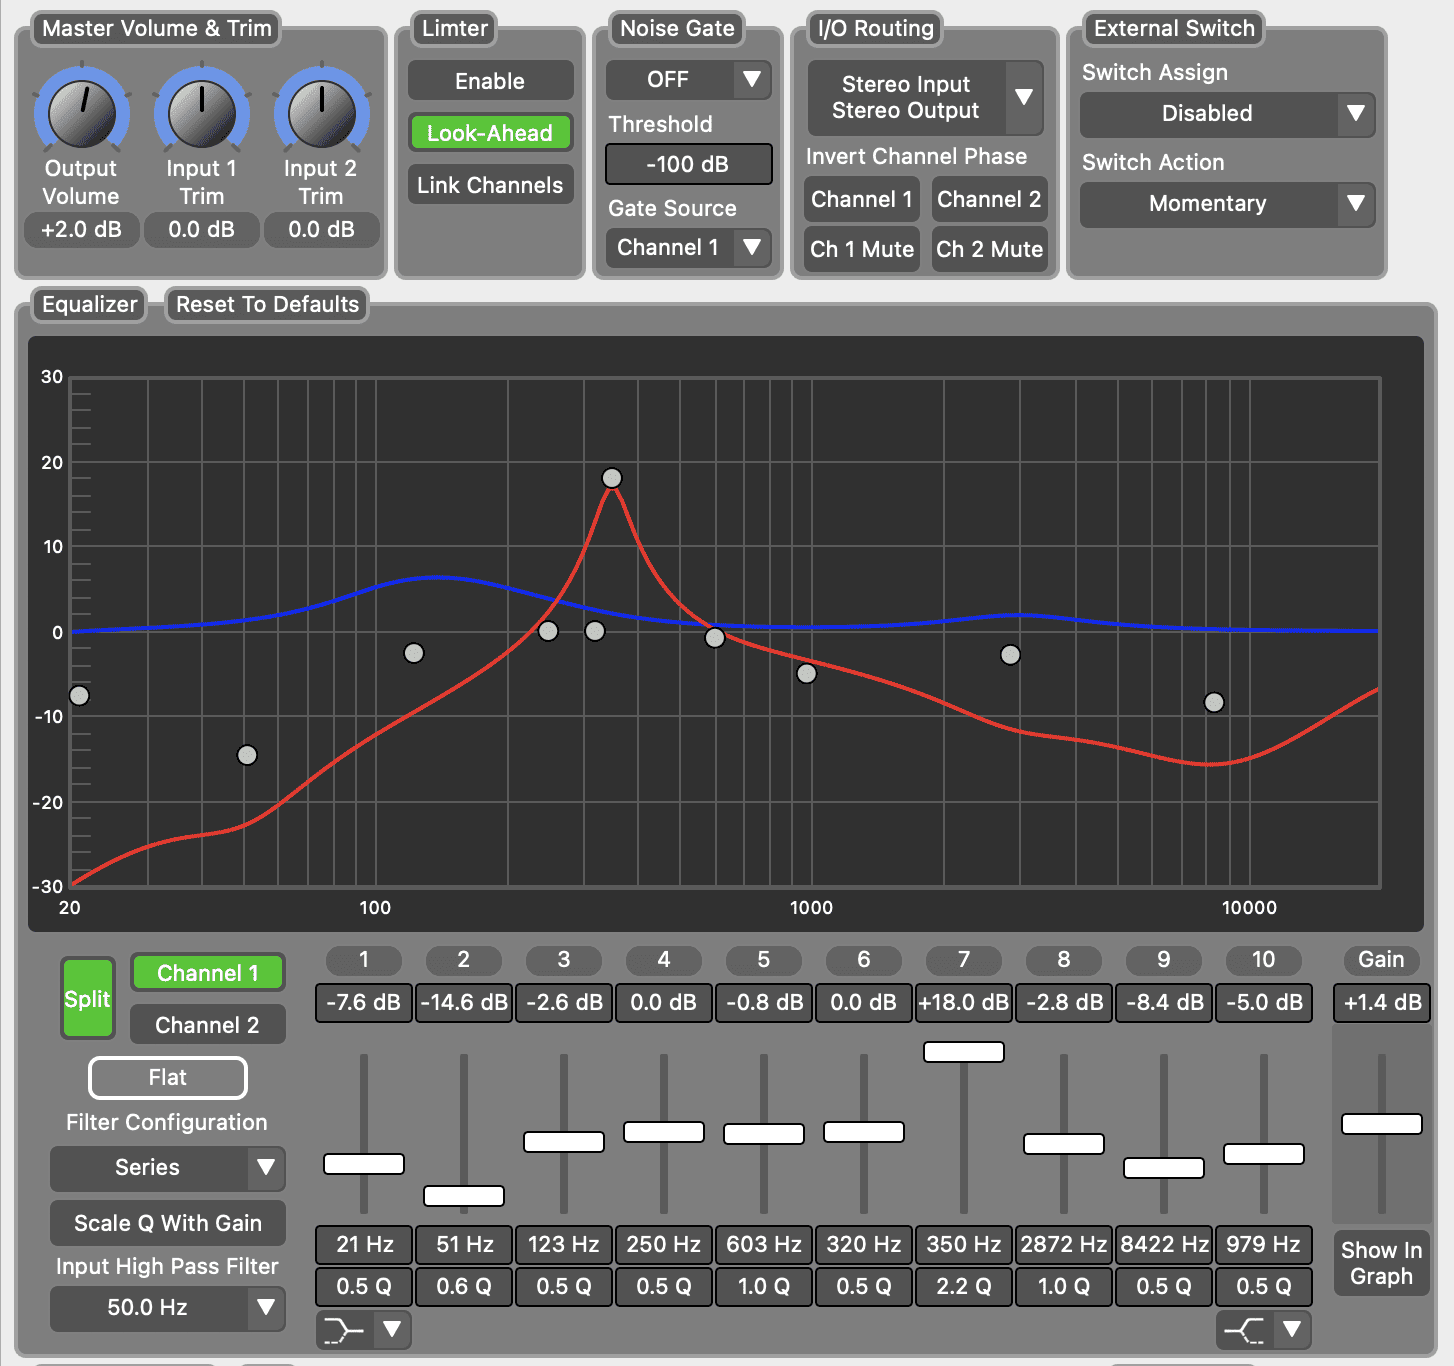The height and width of the screenshot is (1366, 1454).
Task: Select the Channel 1 EQ tab
Action: (208, 973)
